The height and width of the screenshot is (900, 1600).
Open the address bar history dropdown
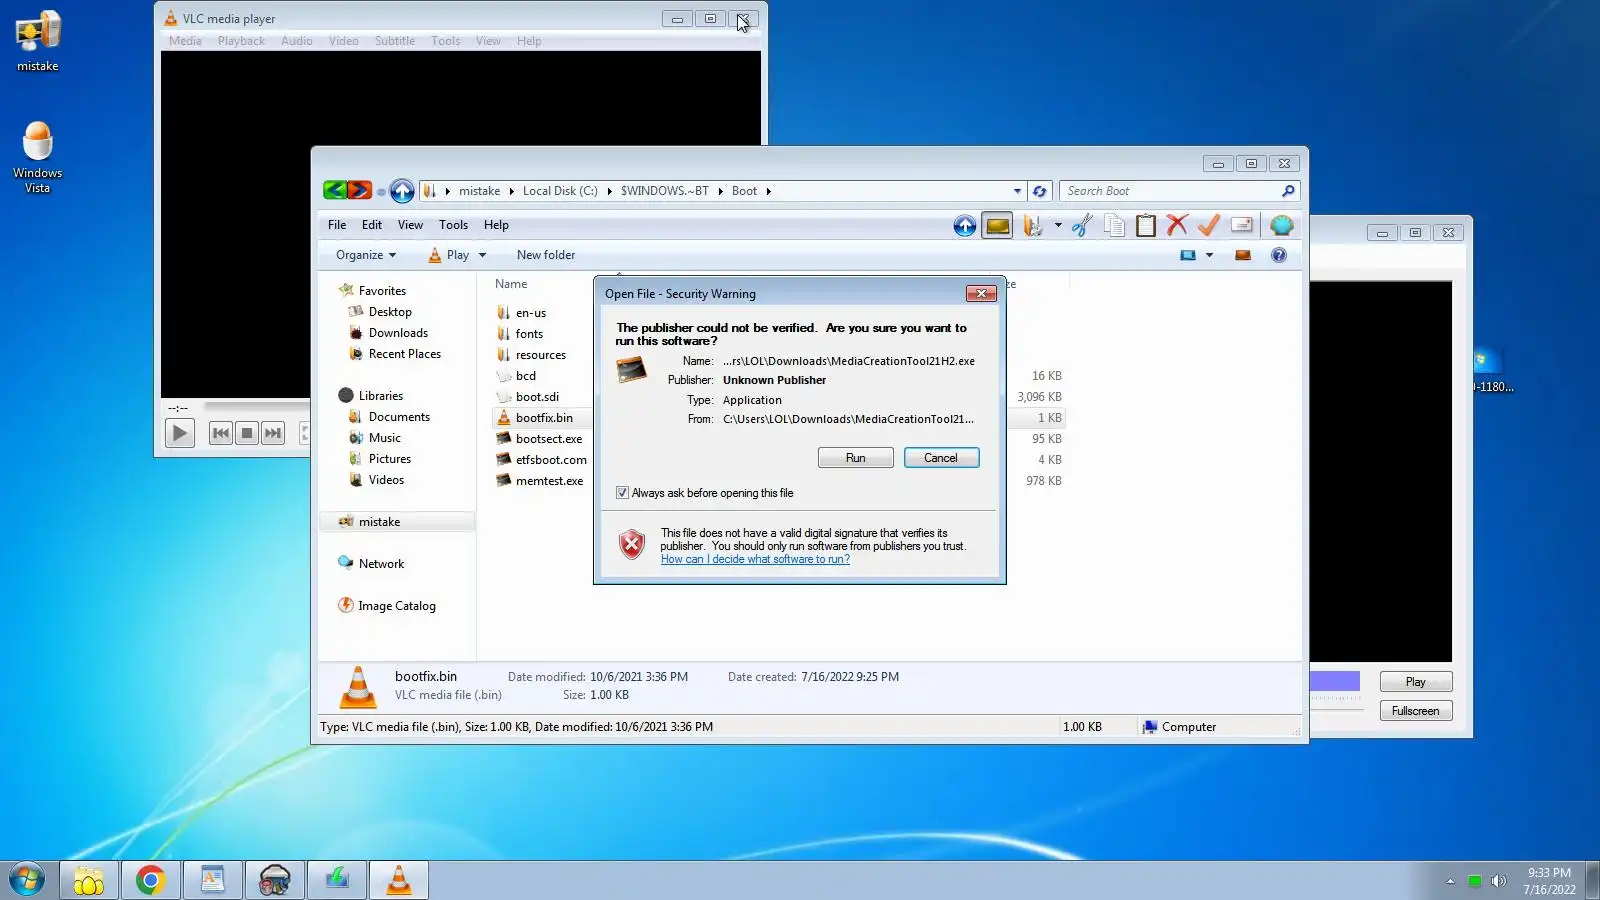(x=1018, y=191)
